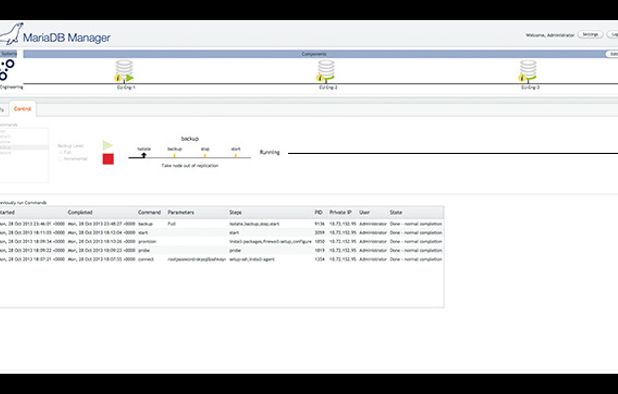Select the database node icon labeled 3
Viewport: 618px width, 394px height.
(x=528, y=71)
